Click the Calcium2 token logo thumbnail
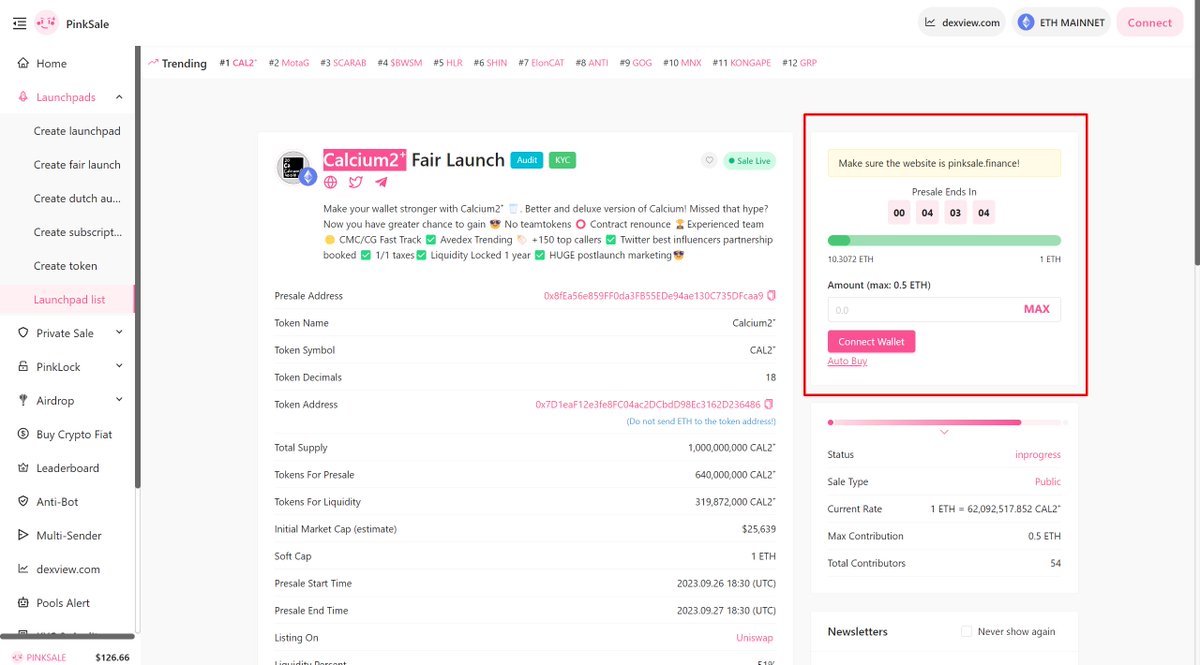This screenshot has width=1200, height=665. tap(293, 168)
